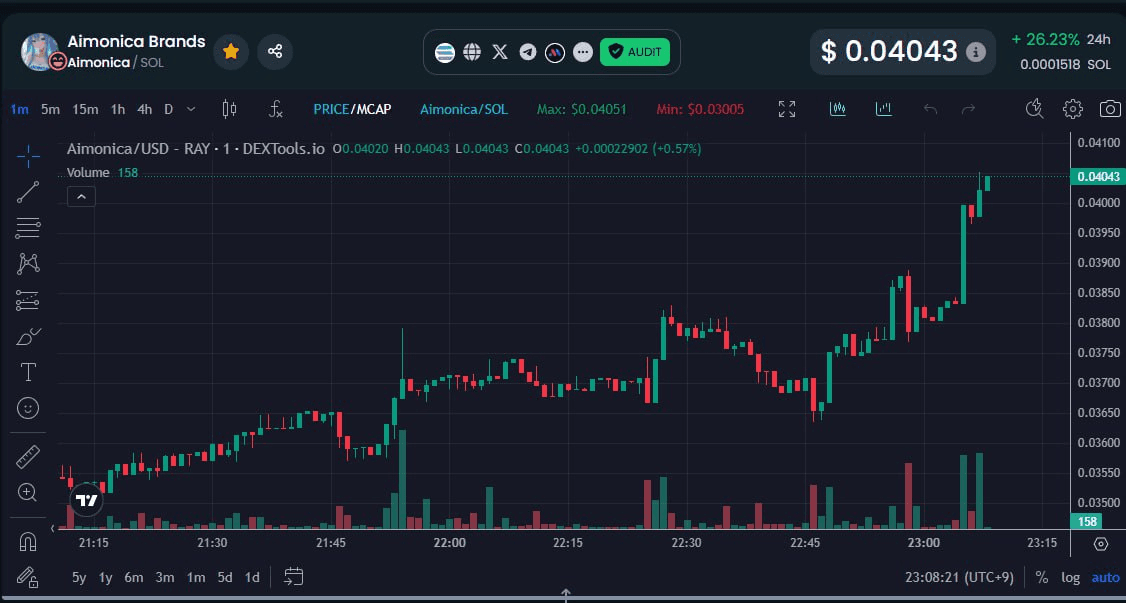
Task: Click the candlestick bars icon right of fullscreen
Action: (837, 109)
